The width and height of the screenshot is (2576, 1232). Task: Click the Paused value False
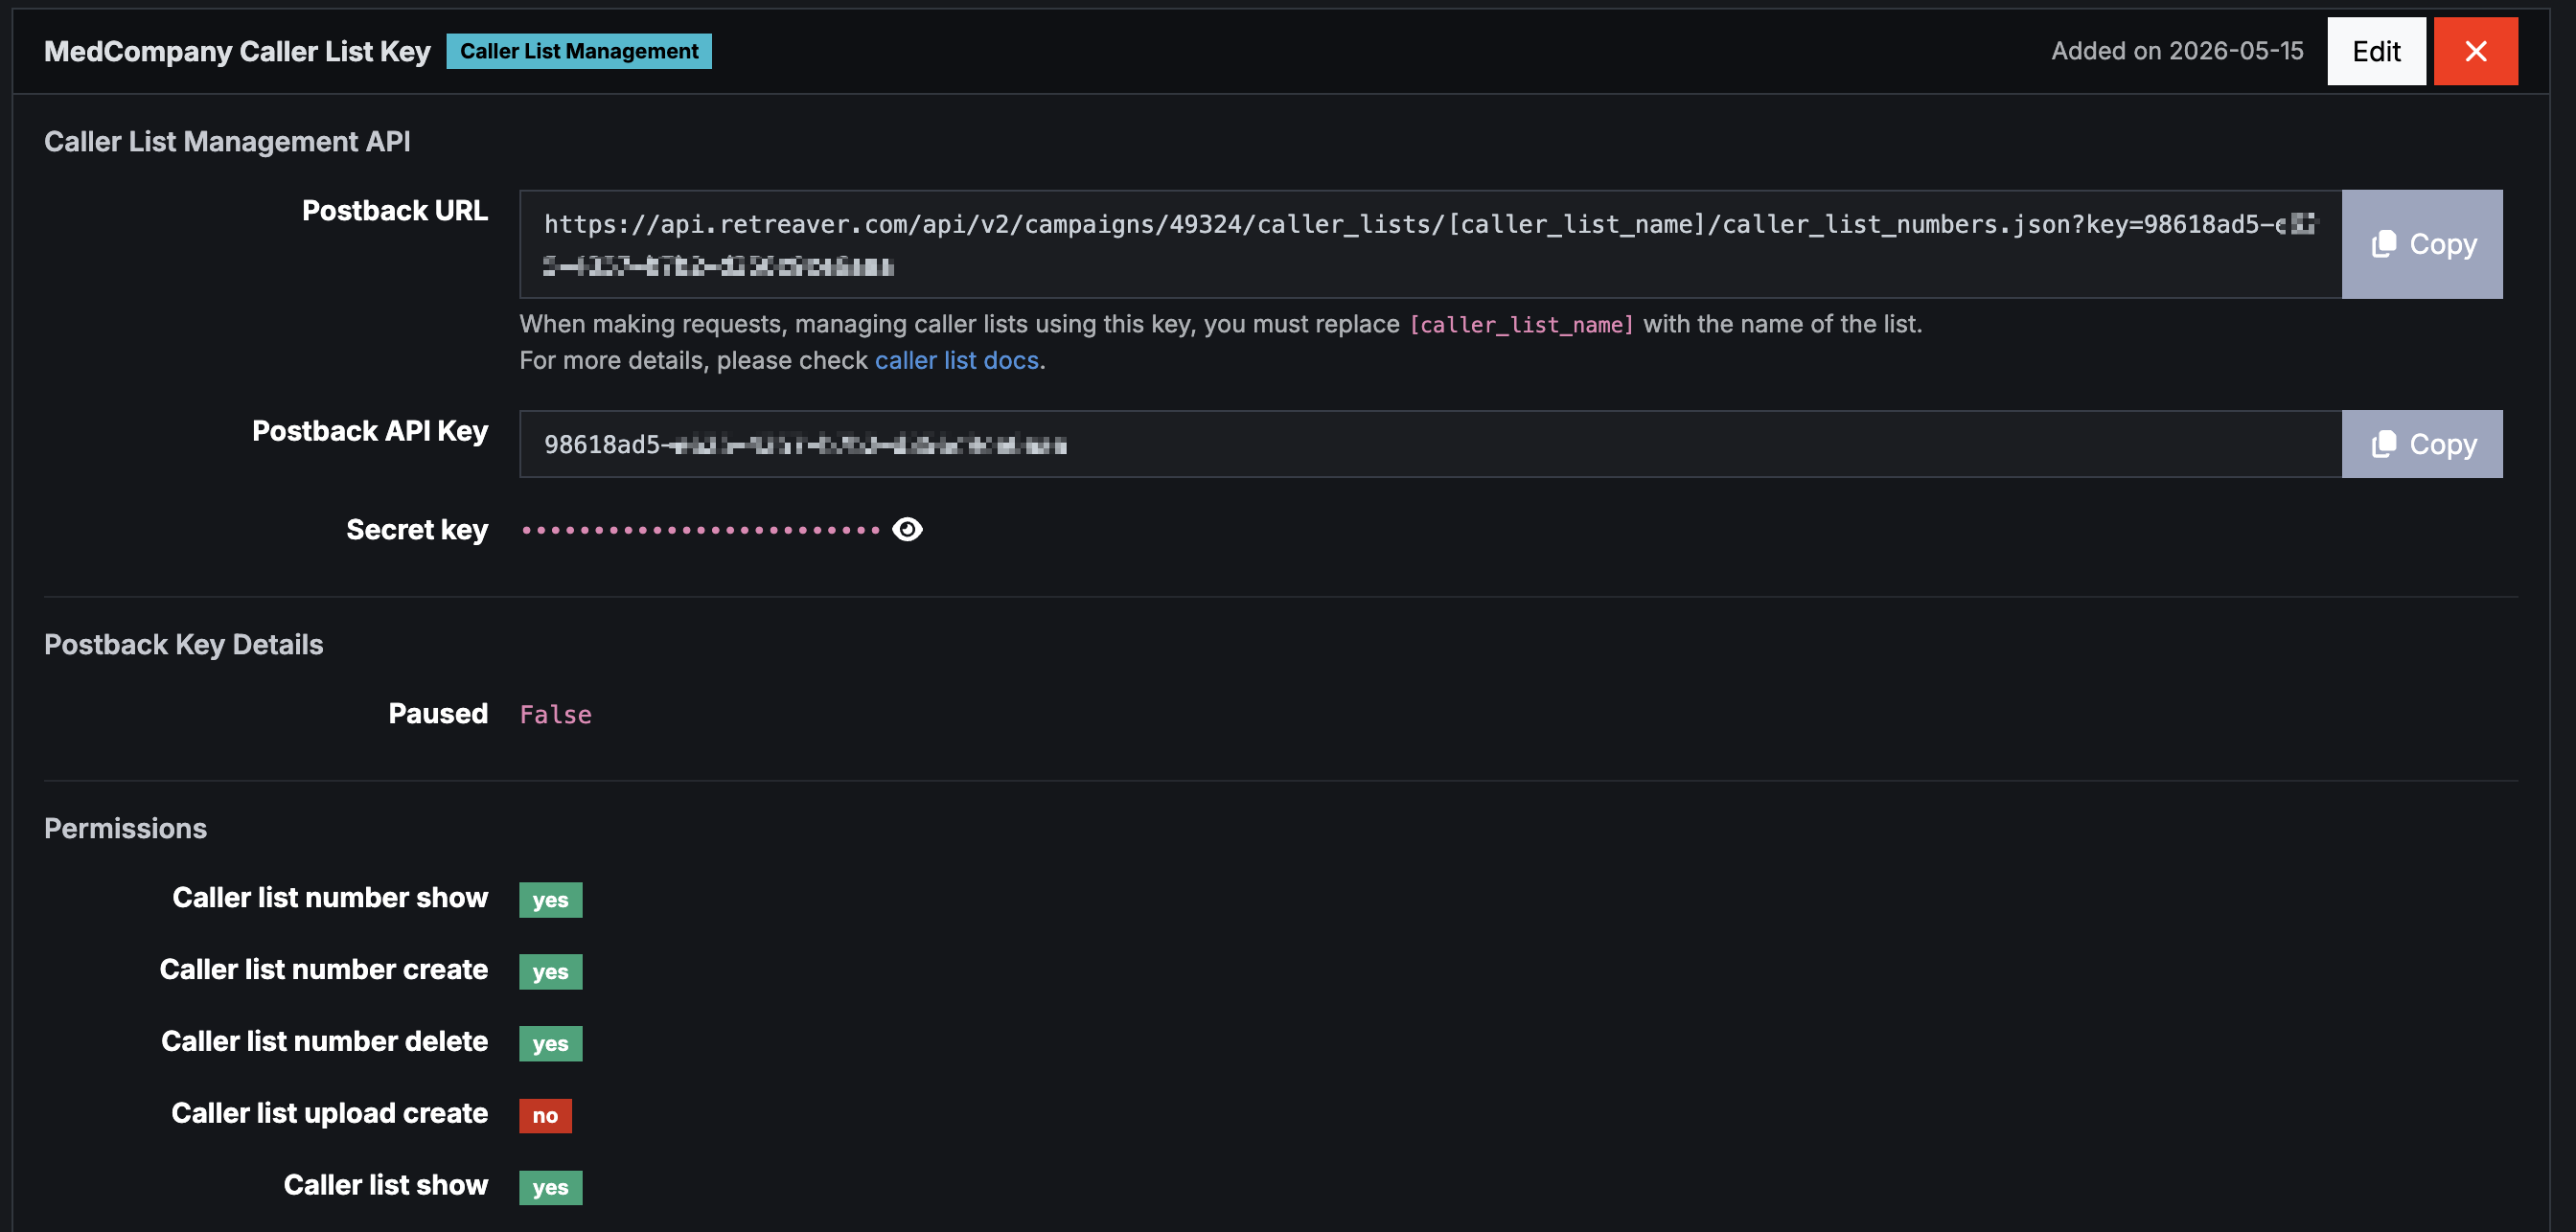tap(555, 714)
